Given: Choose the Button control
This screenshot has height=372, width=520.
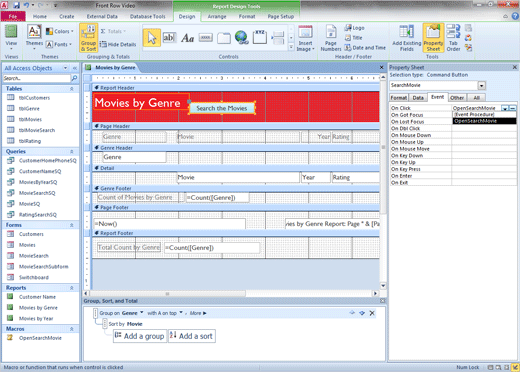Looking at the screenshot, I should click(x=206, y=38).
